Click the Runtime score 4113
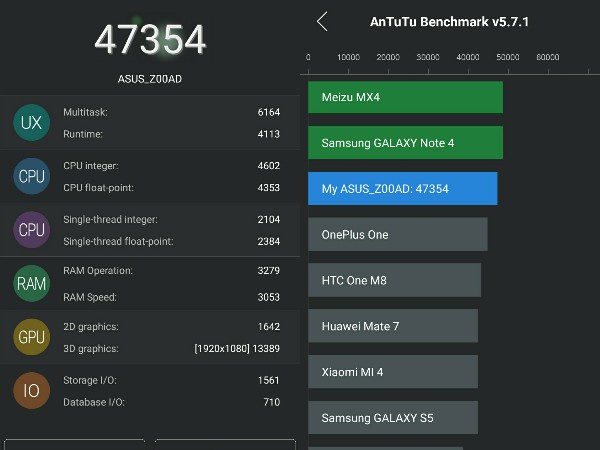The image size is (600, 450). click(x=269, y=134)
